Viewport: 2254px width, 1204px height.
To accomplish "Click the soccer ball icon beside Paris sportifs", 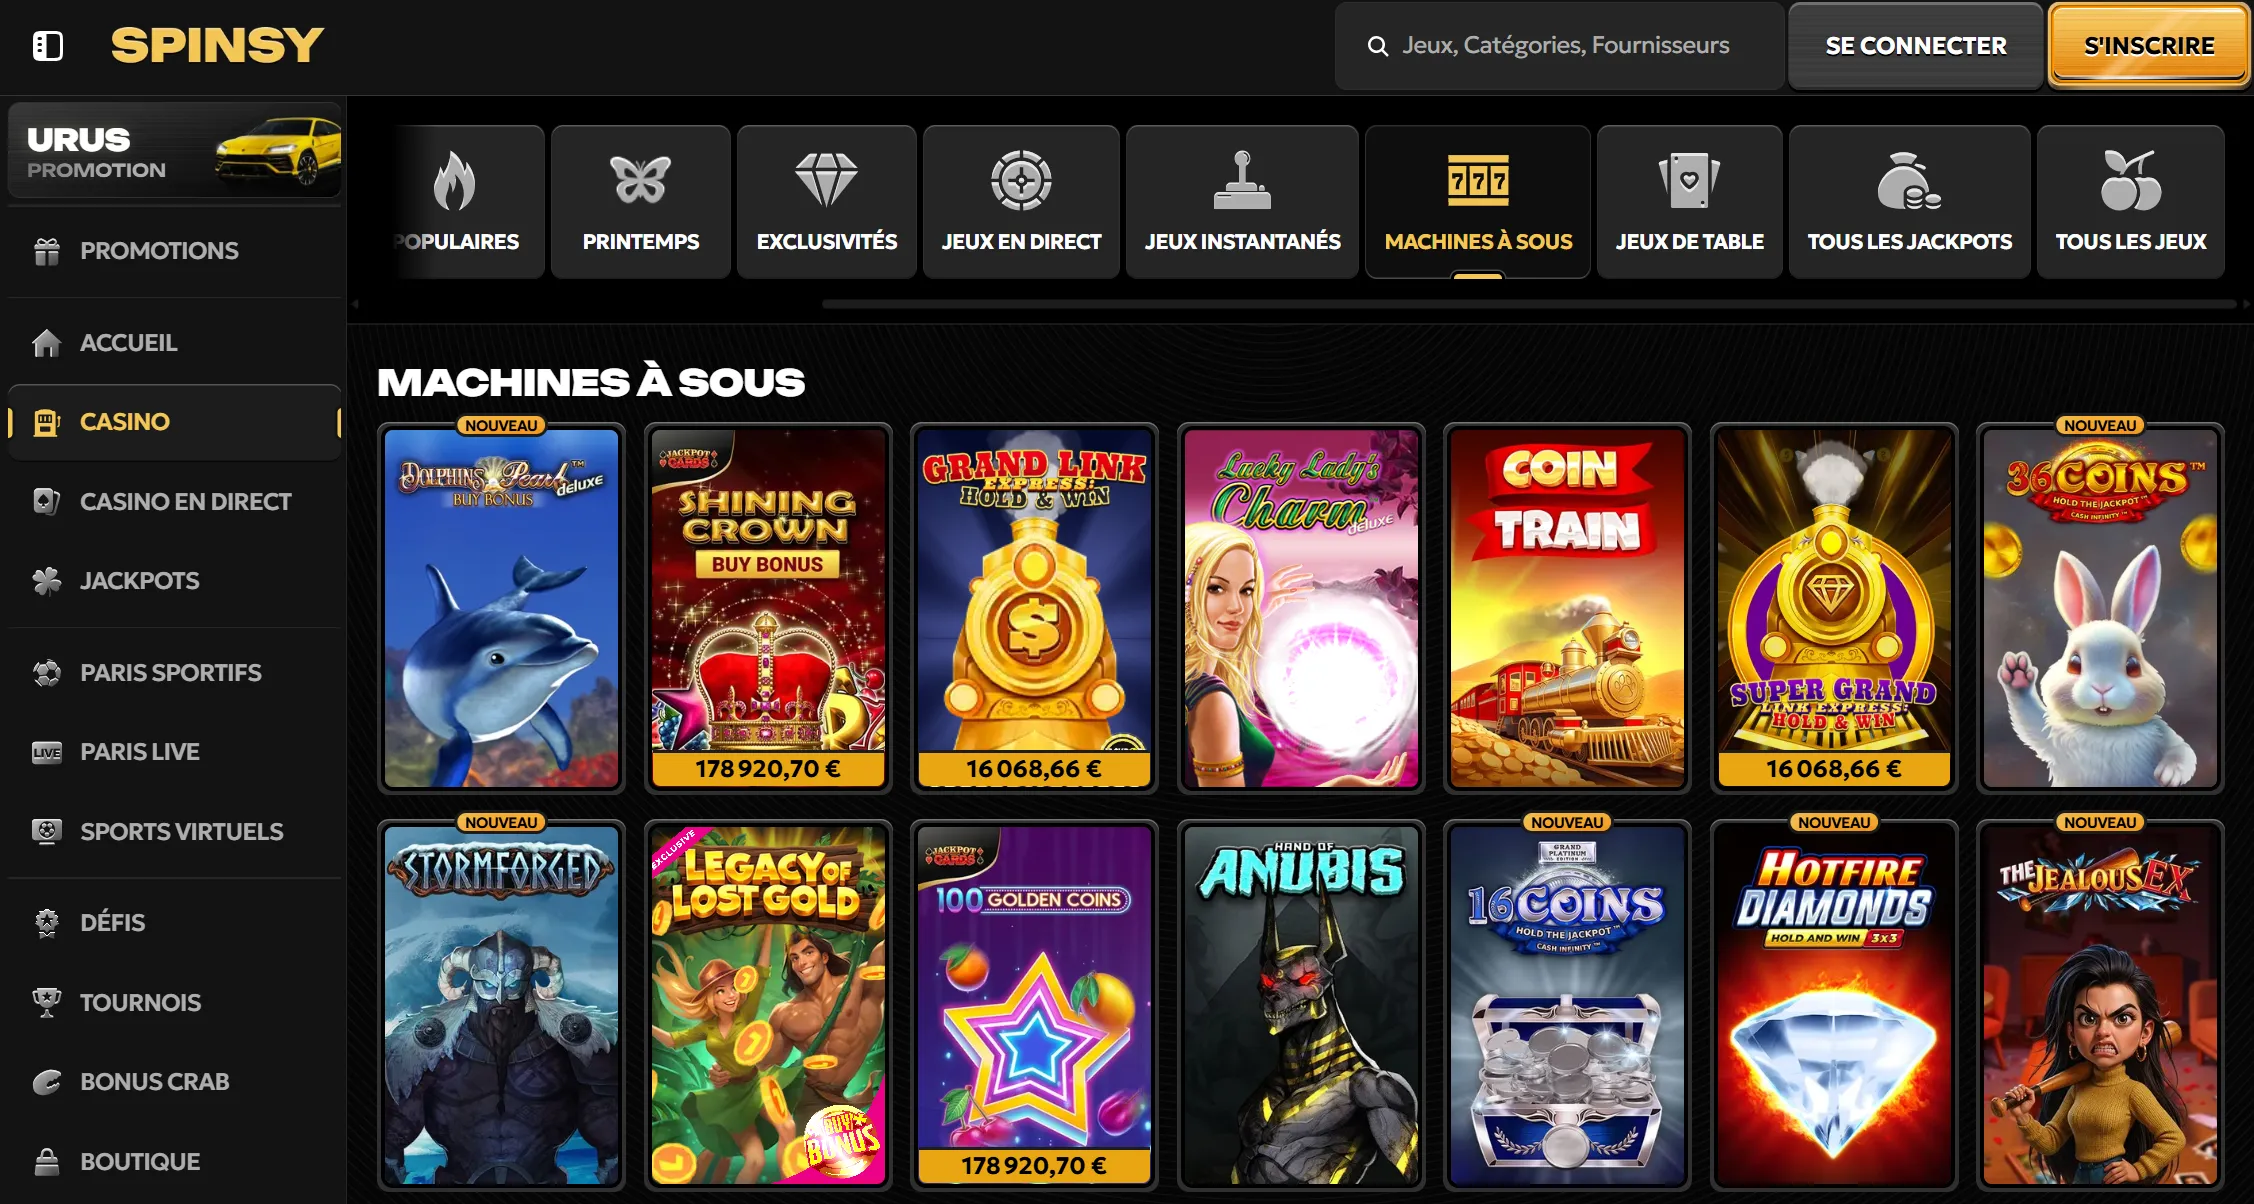I will pos(47,673).
